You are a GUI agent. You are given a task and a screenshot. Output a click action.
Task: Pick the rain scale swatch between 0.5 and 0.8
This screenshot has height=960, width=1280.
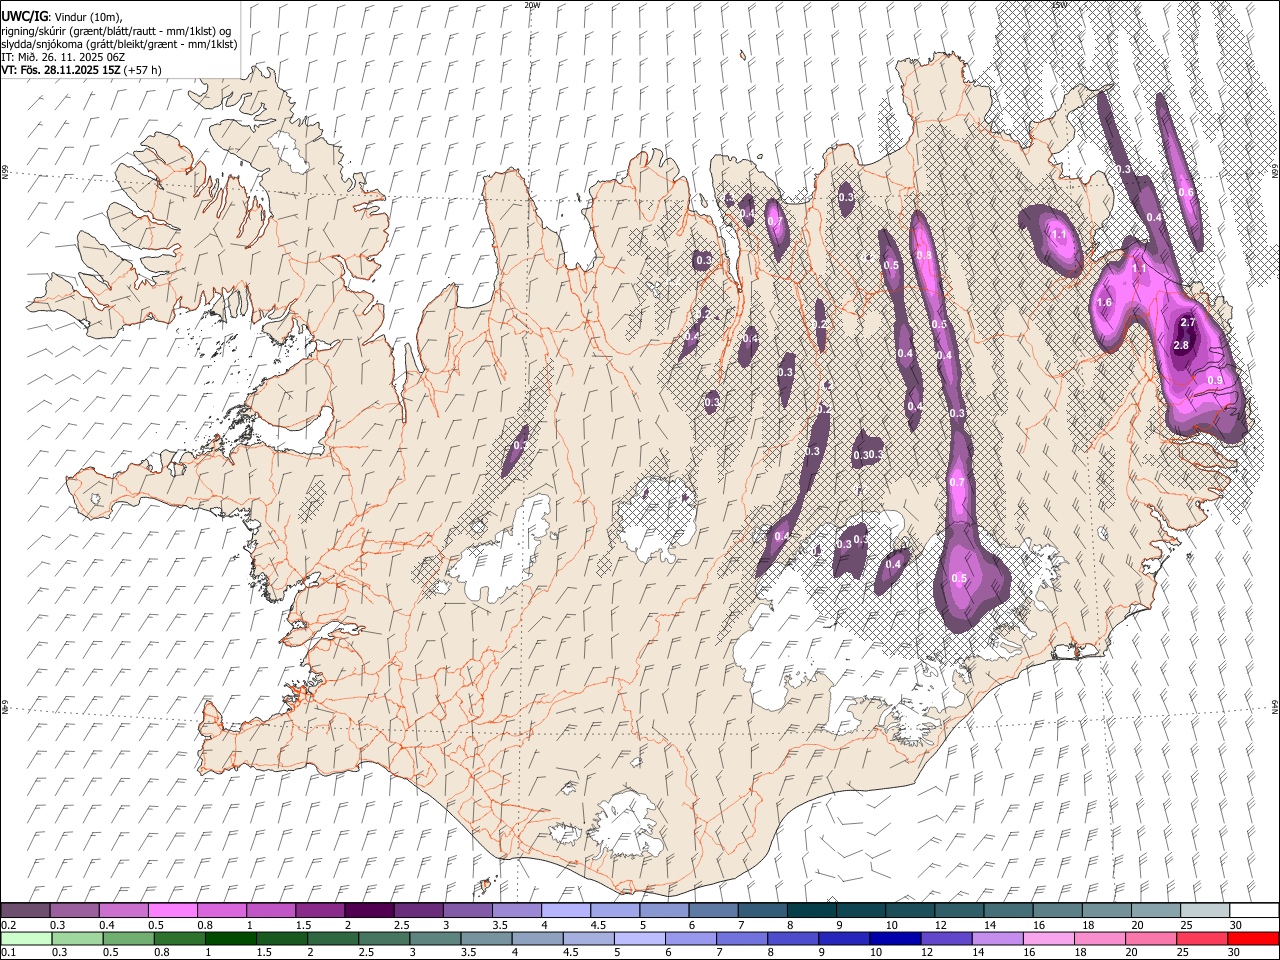pos(129,938)
